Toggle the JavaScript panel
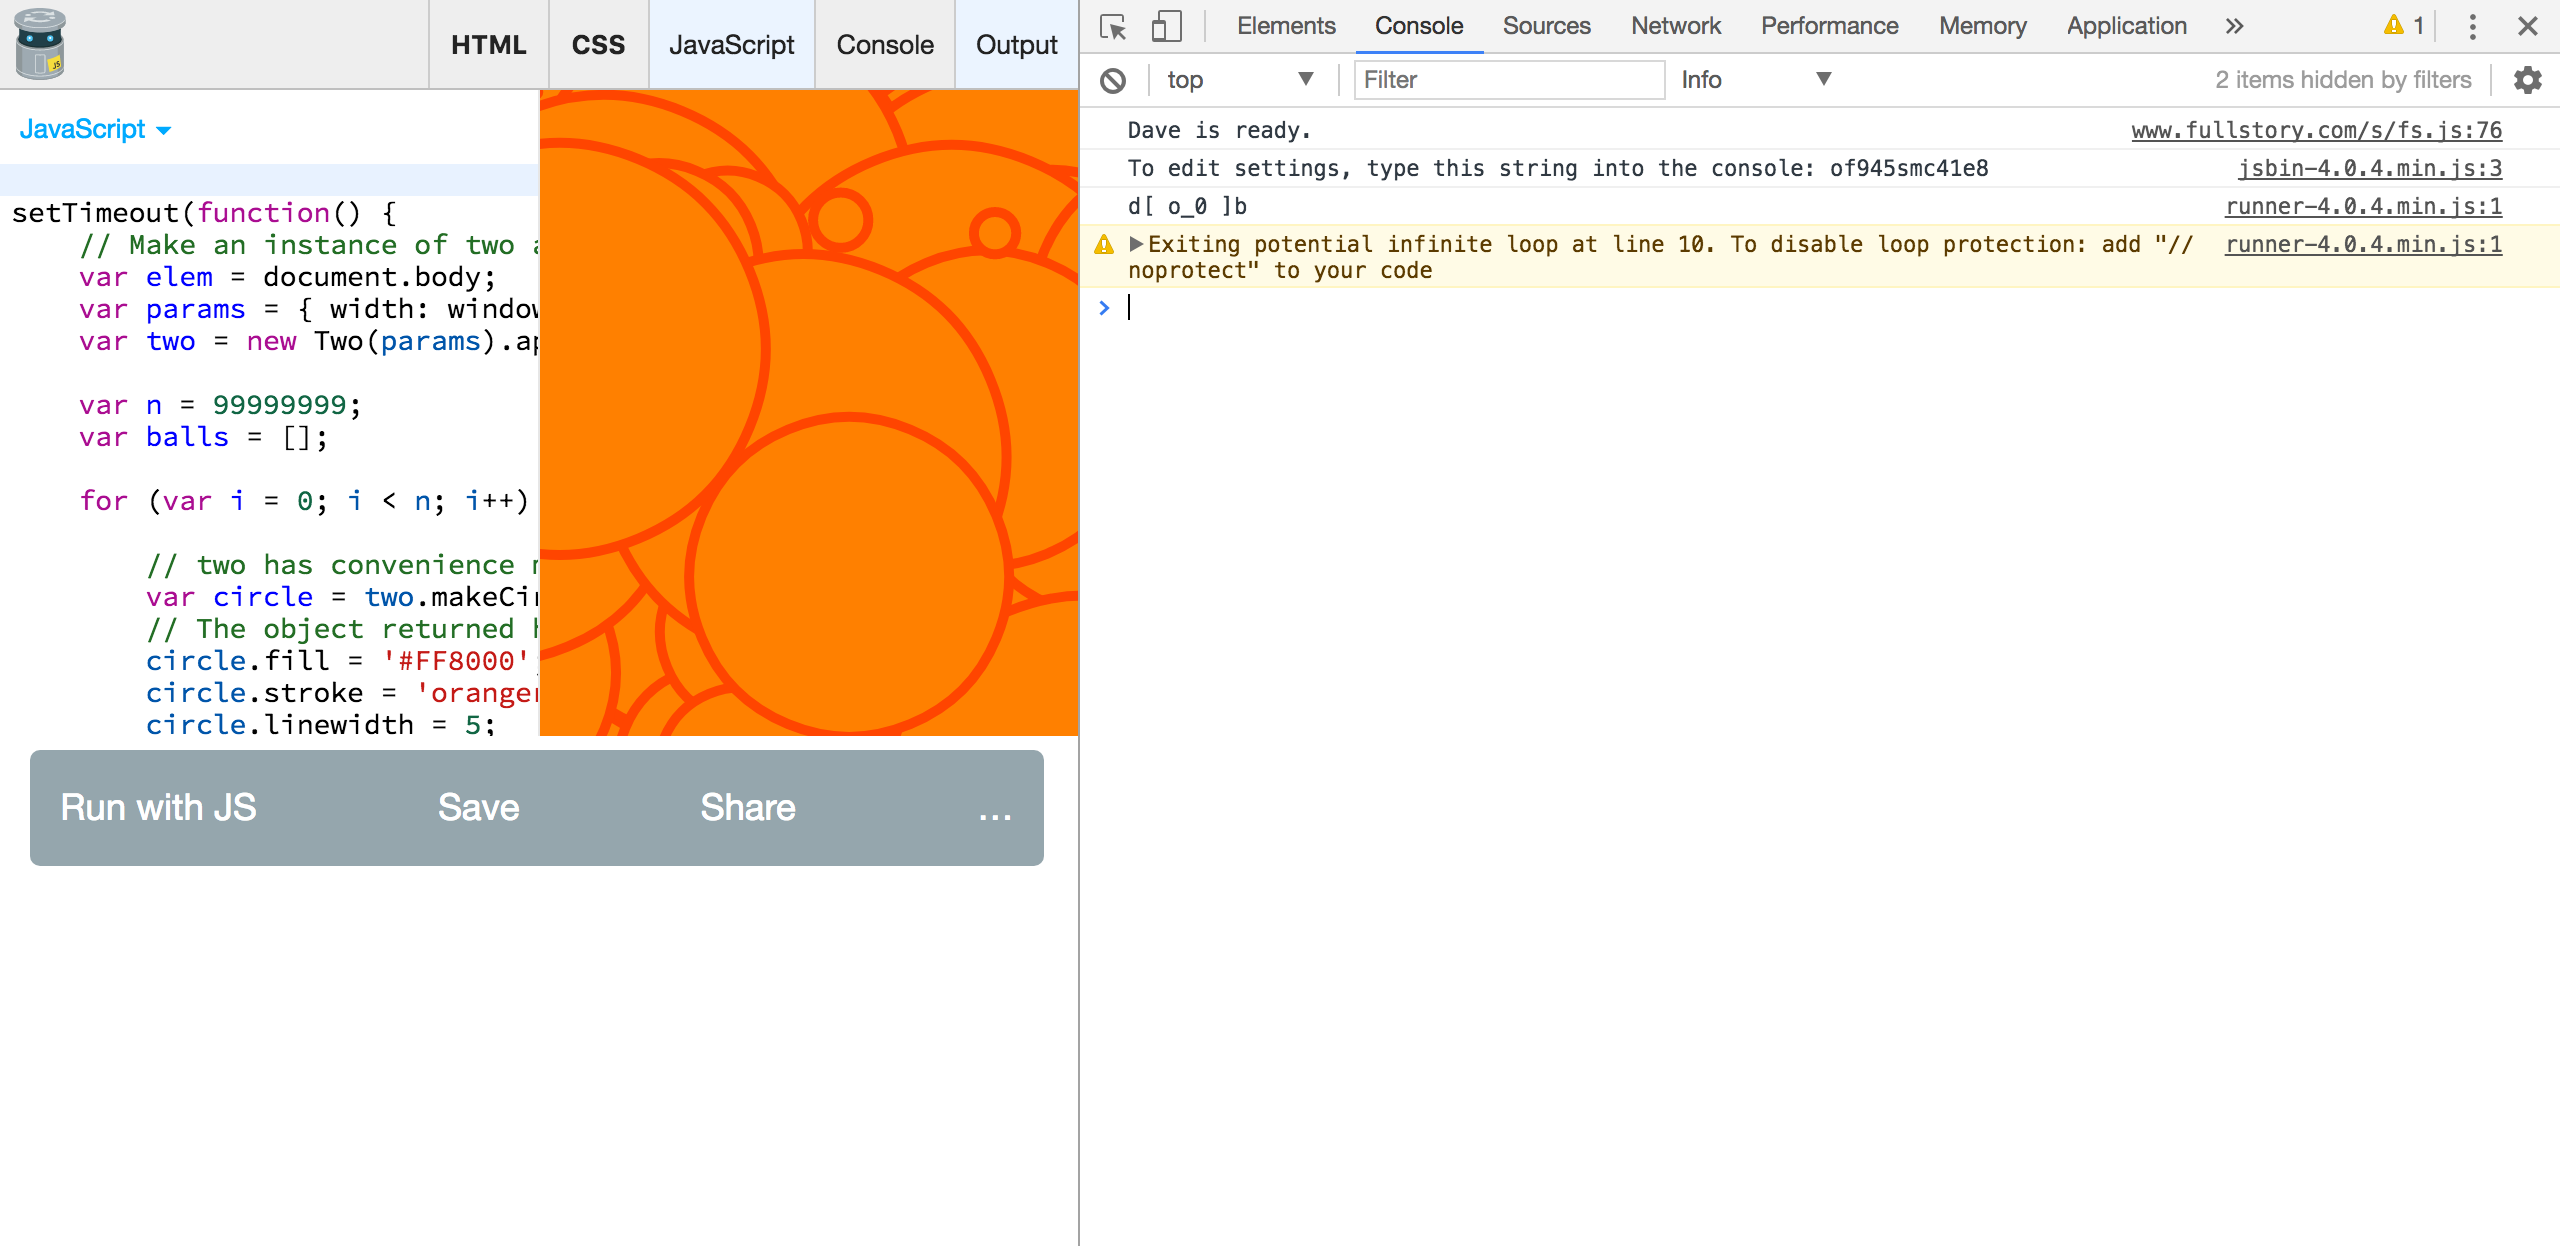 731,45
